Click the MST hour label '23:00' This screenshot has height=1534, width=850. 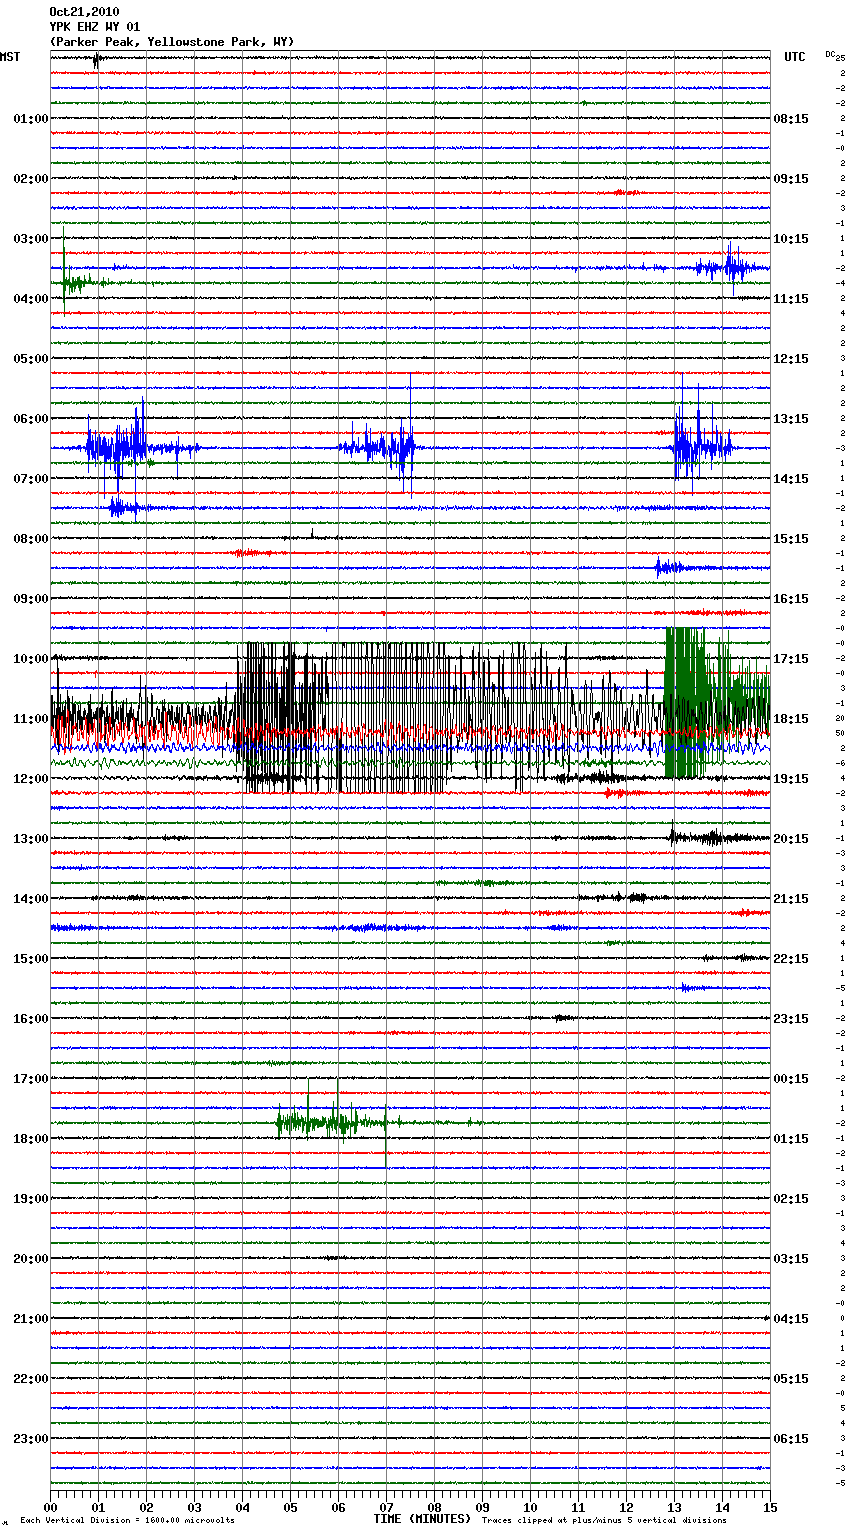(30, 1439)
